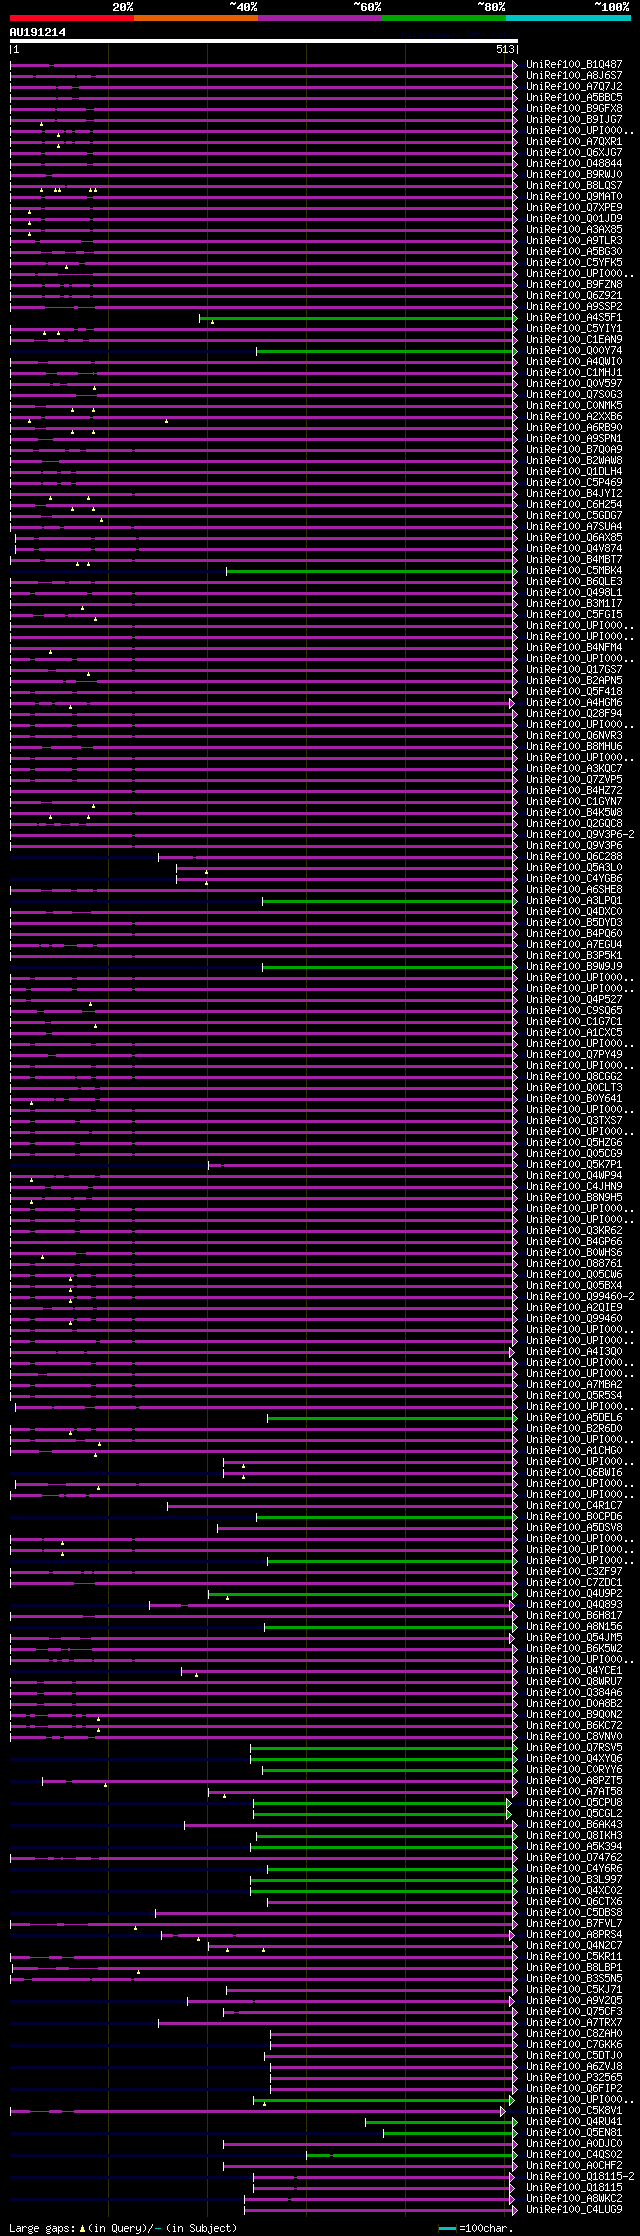Viewport: 640px width, 2236px height.
Task: Click the white query sequence bar
Action: point(263,41)
